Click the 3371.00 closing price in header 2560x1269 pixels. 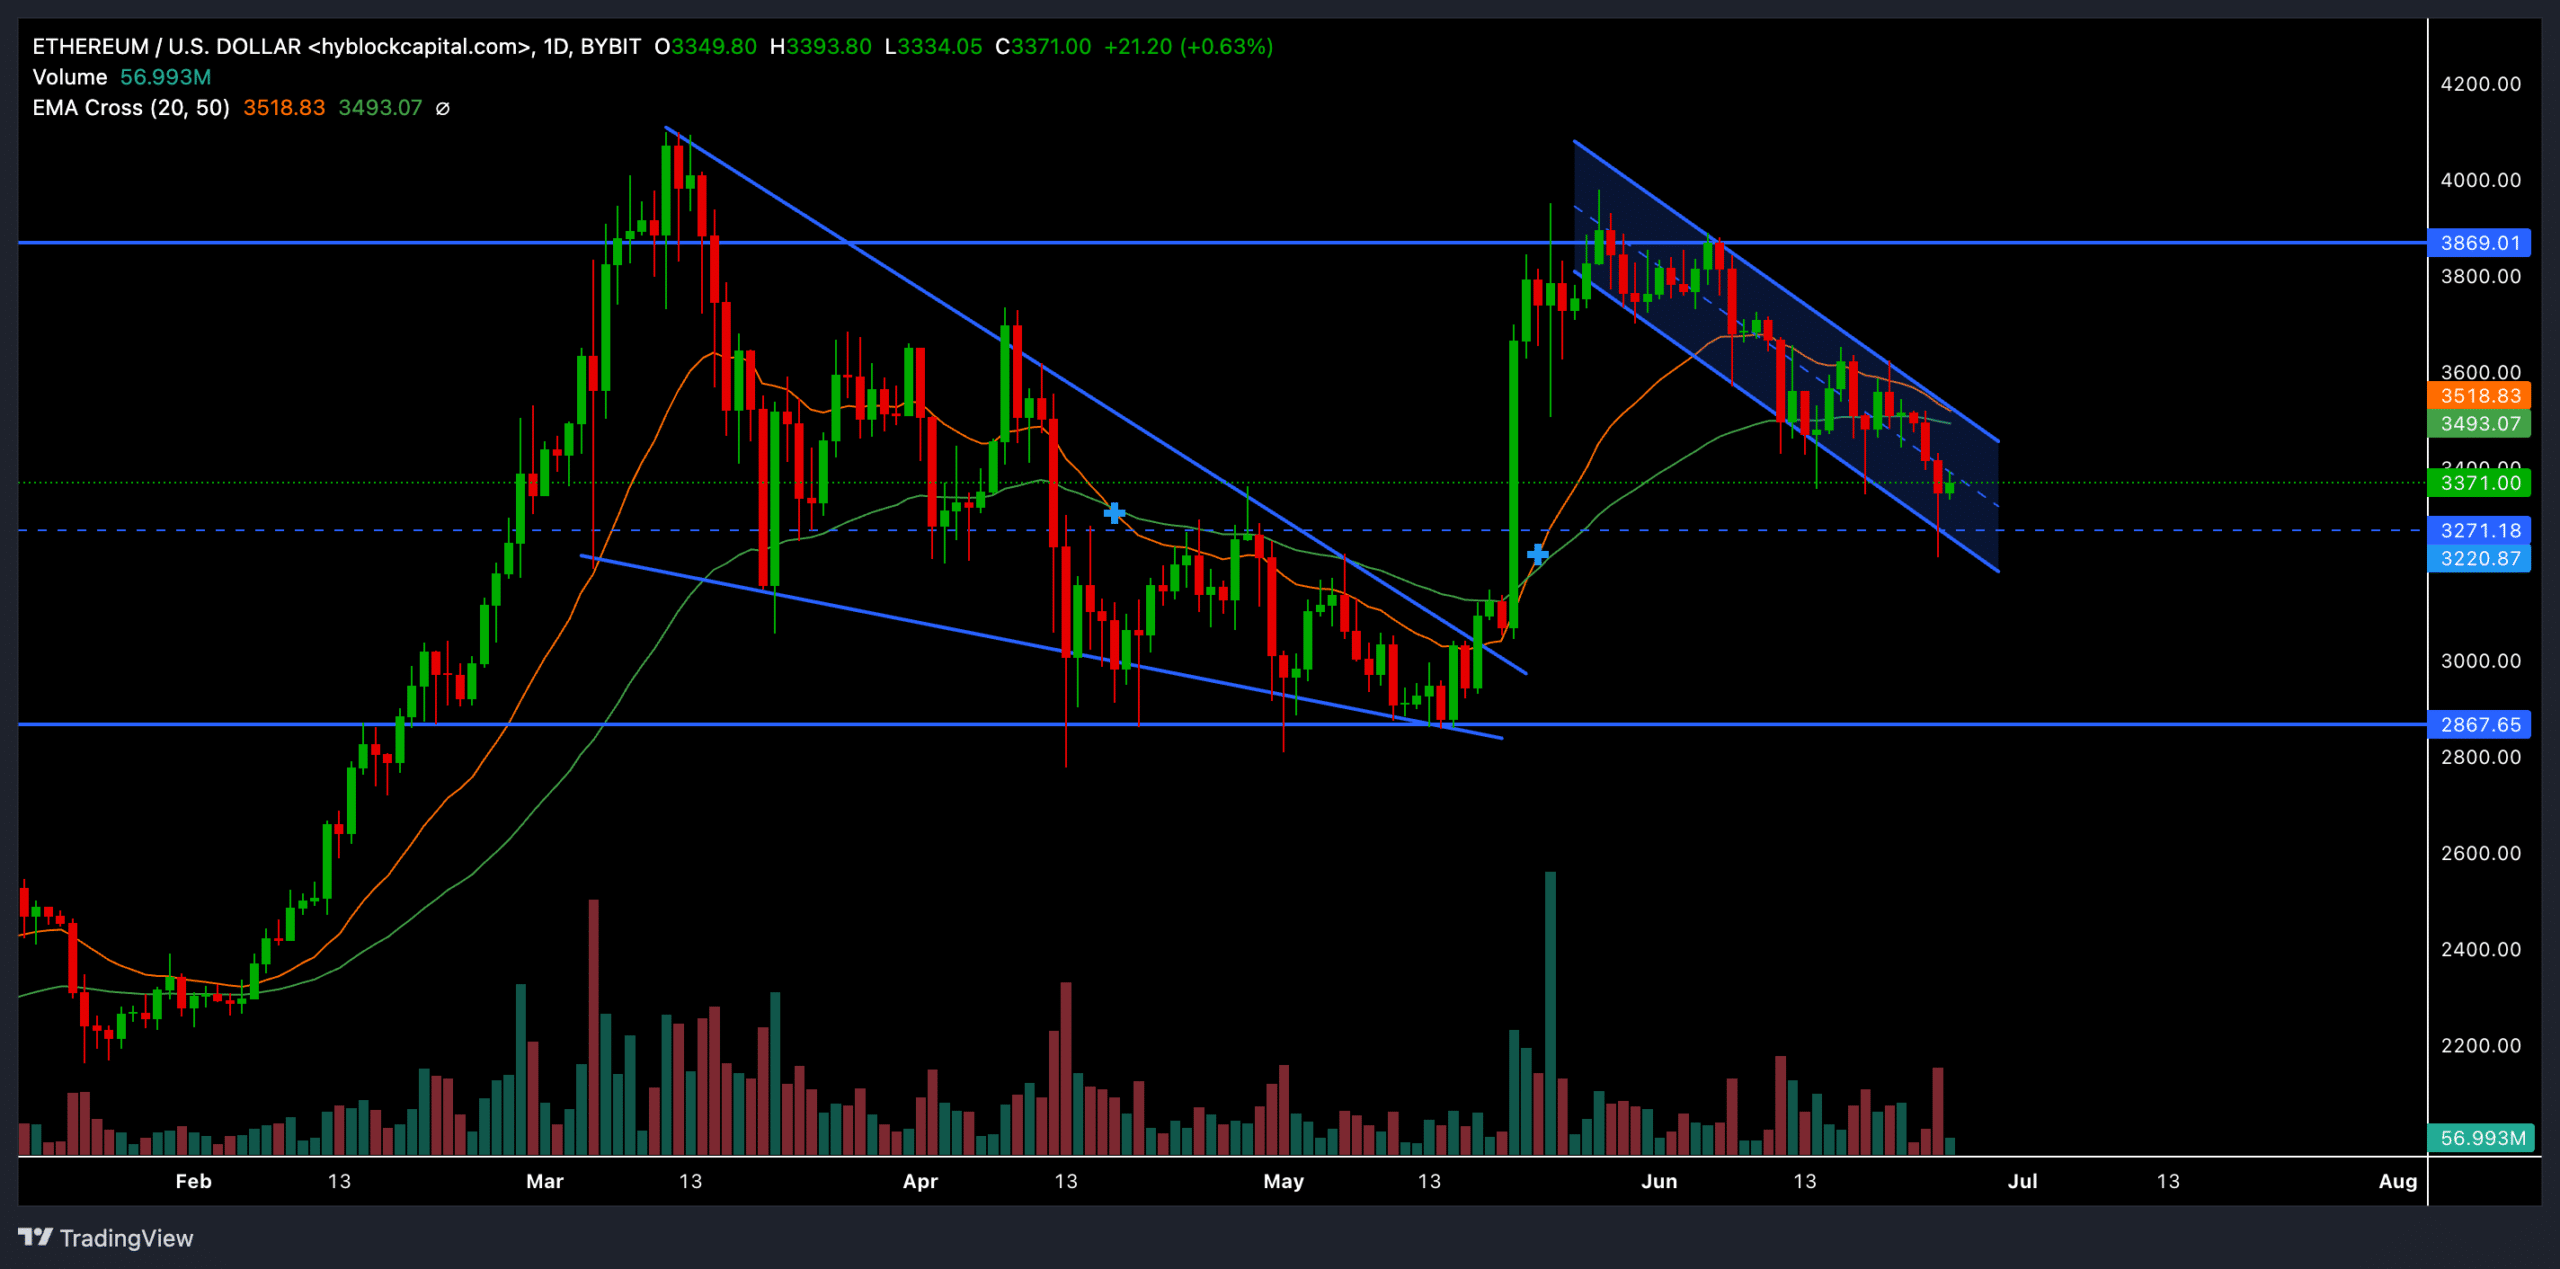click(1051, 47)
